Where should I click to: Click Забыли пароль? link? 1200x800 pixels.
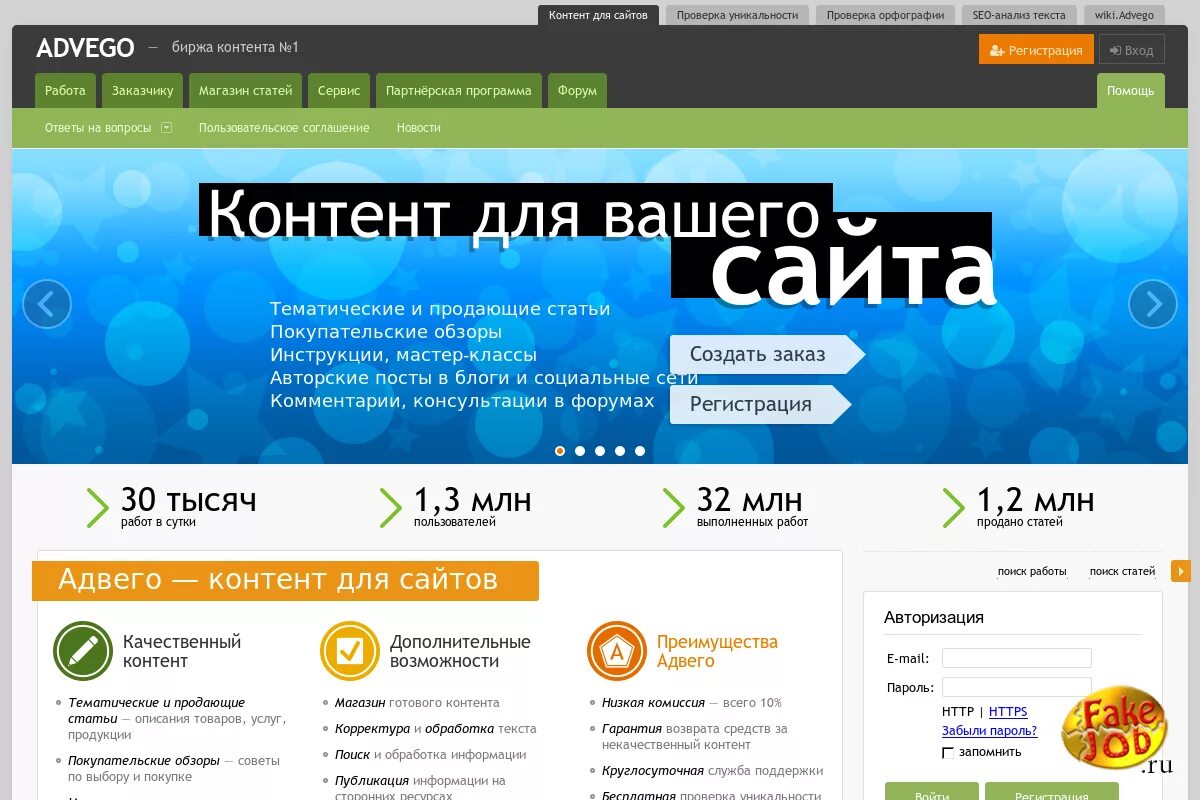pos(990,731)
